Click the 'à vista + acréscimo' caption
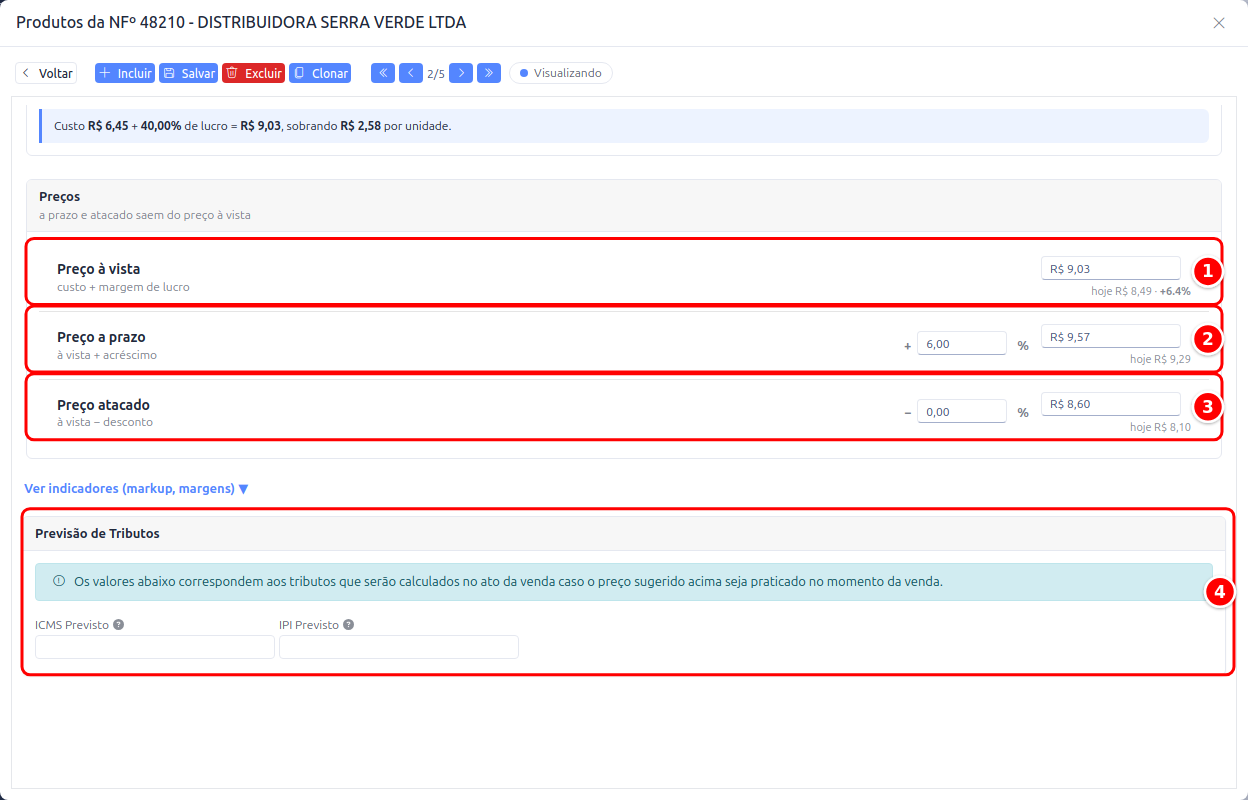The image size is (1248, 800). coord(107,355)
